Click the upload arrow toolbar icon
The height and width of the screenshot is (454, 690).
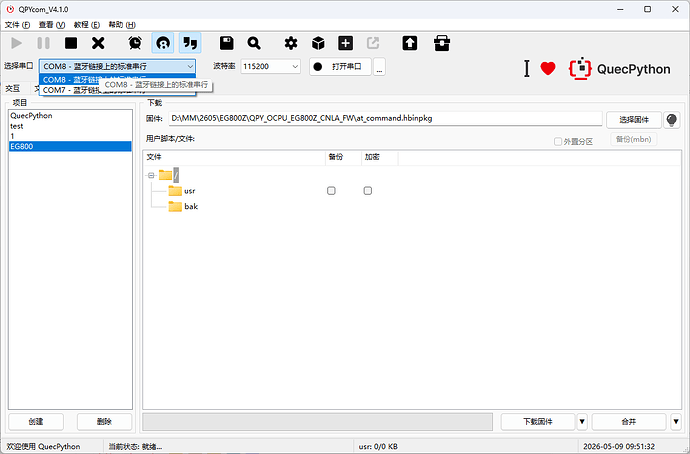[410, 43]
